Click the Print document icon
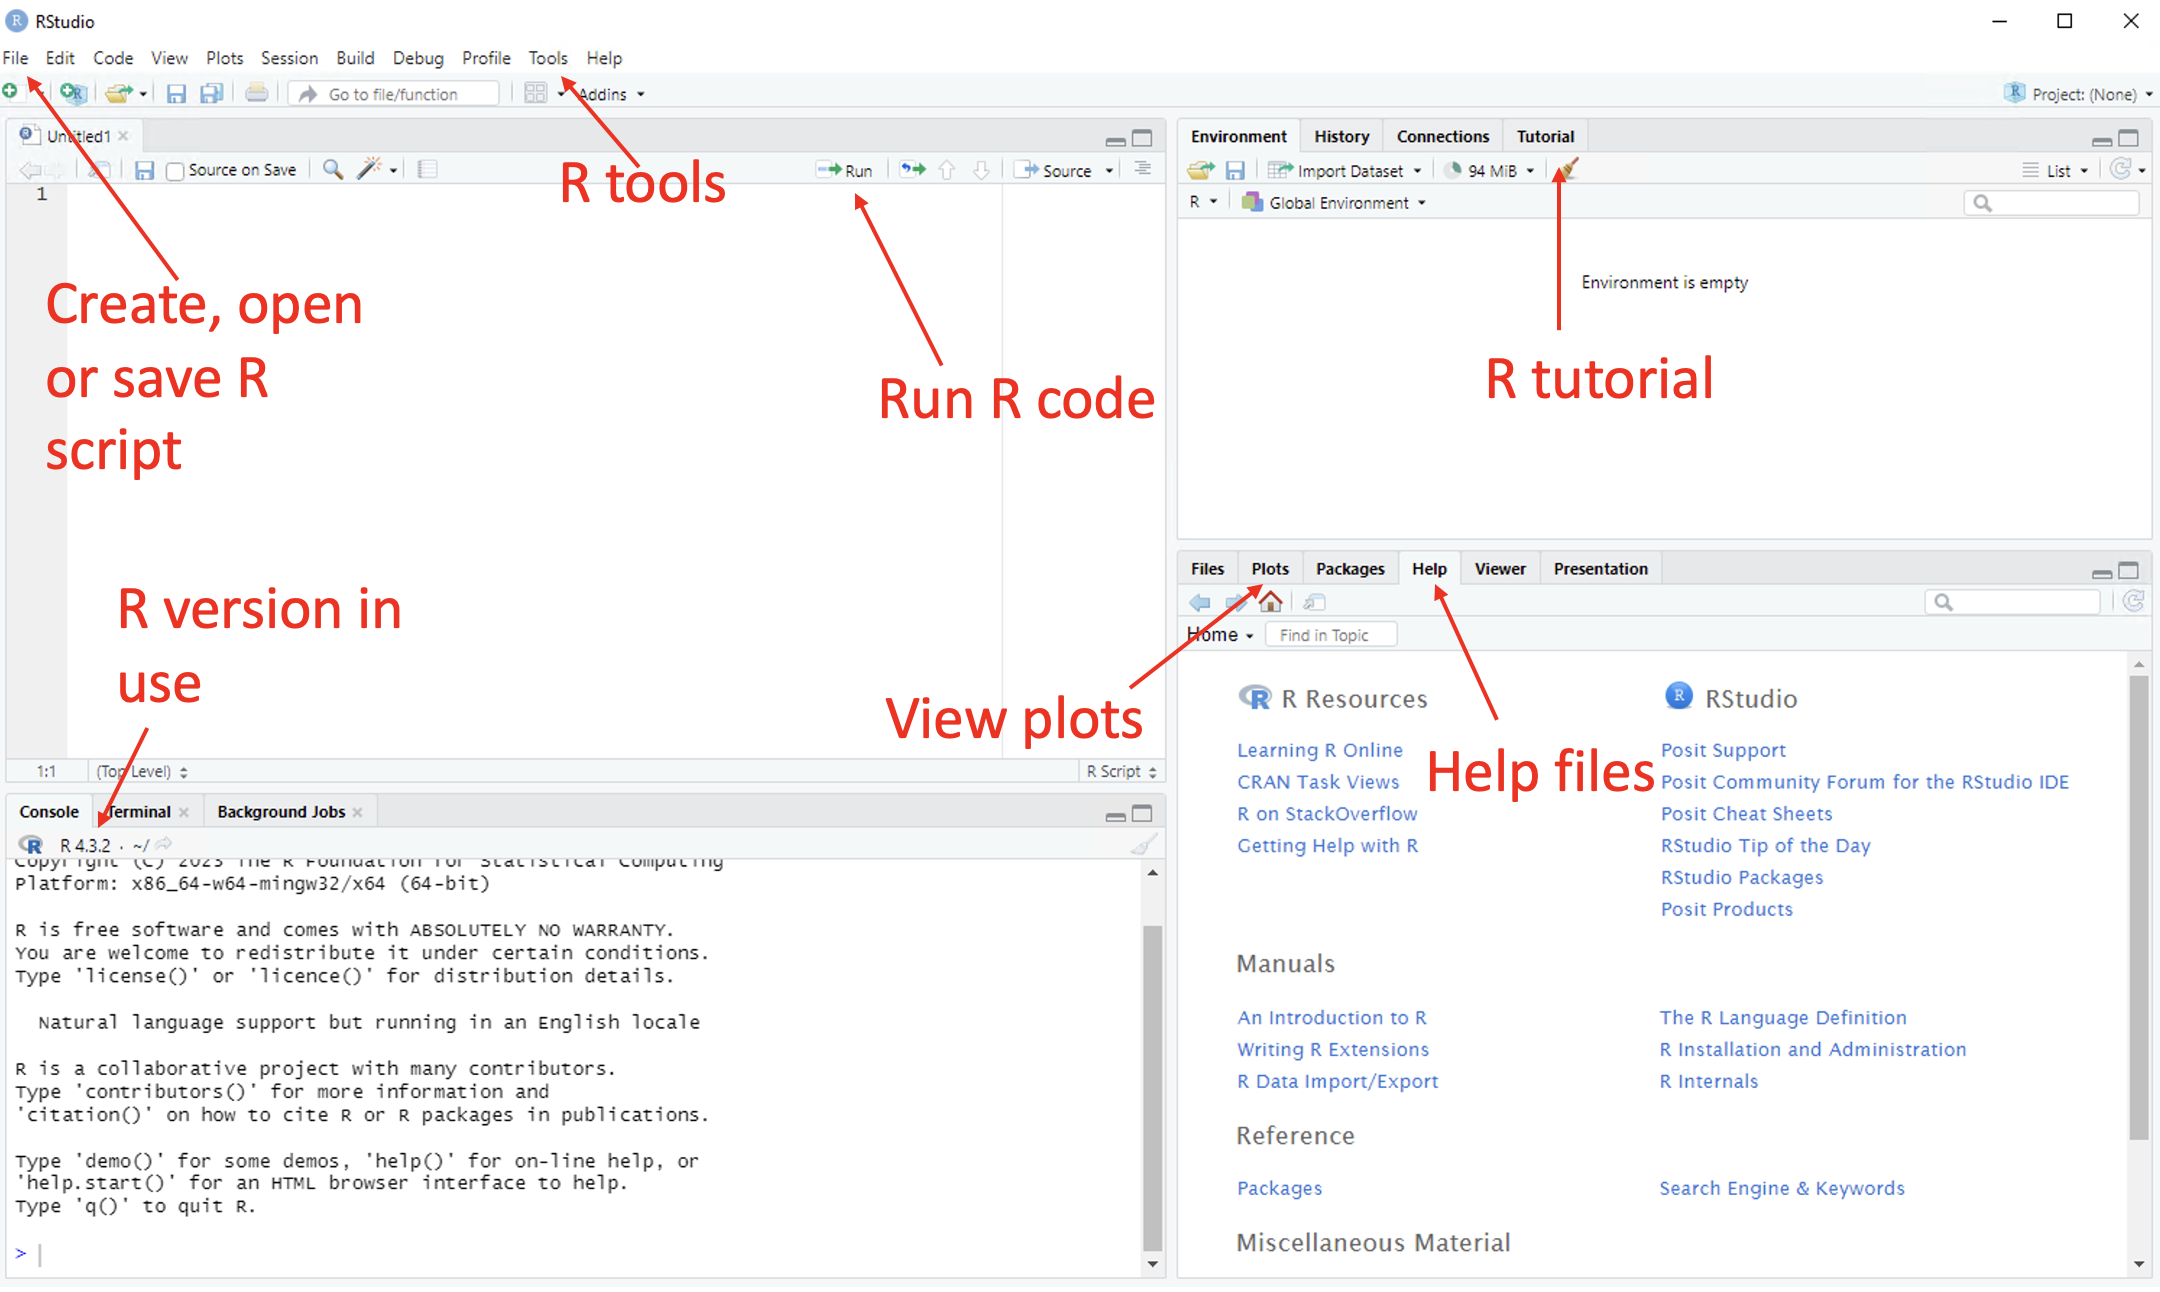 point(257,93)
